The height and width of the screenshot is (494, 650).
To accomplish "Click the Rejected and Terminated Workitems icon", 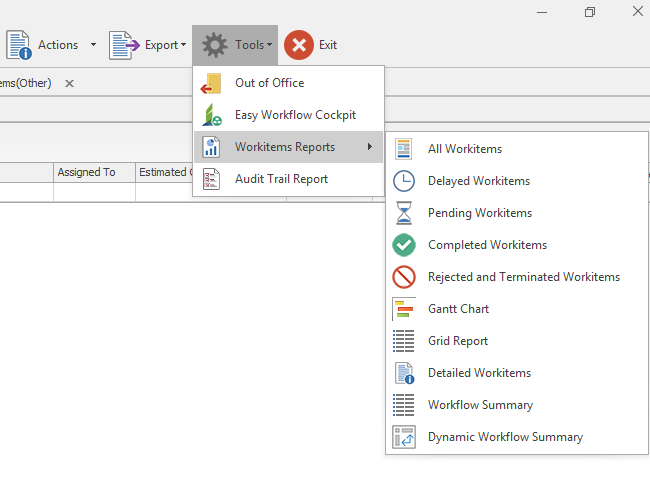I will pyautogui.click(x=404, y=277).
